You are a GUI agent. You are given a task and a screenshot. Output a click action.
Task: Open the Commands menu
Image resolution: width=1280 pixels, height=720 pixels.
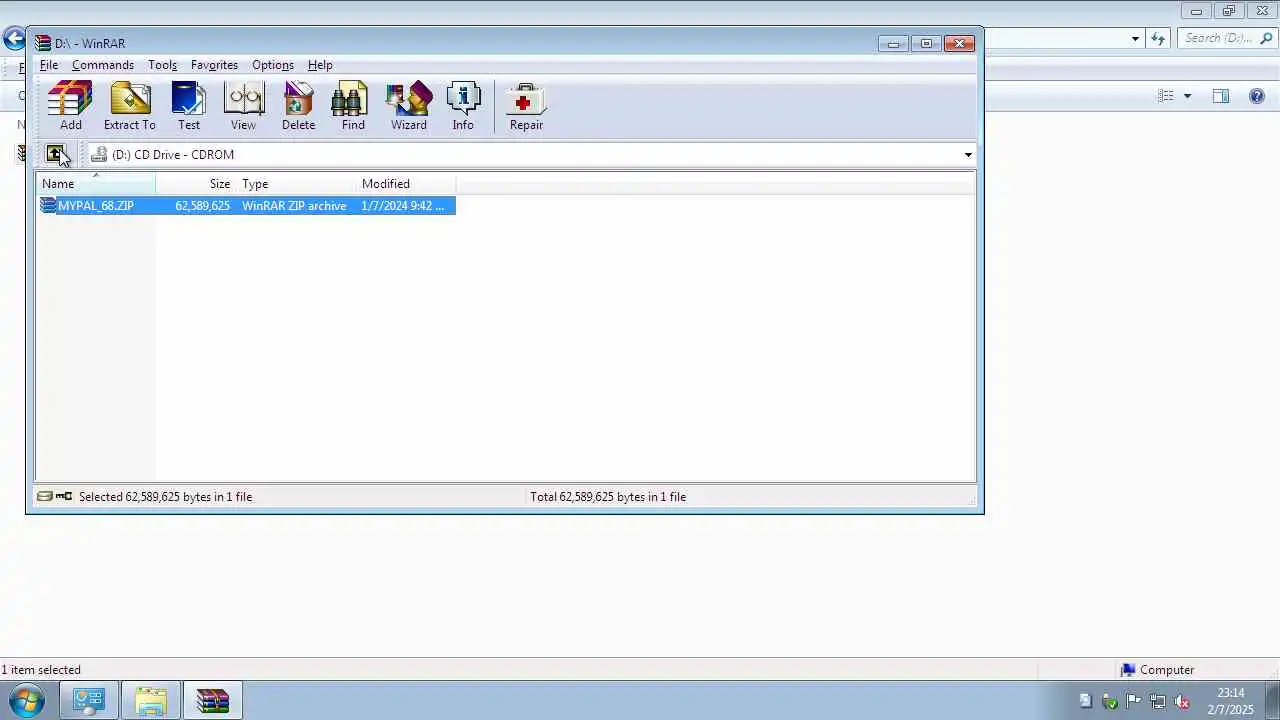click(103, 65)
